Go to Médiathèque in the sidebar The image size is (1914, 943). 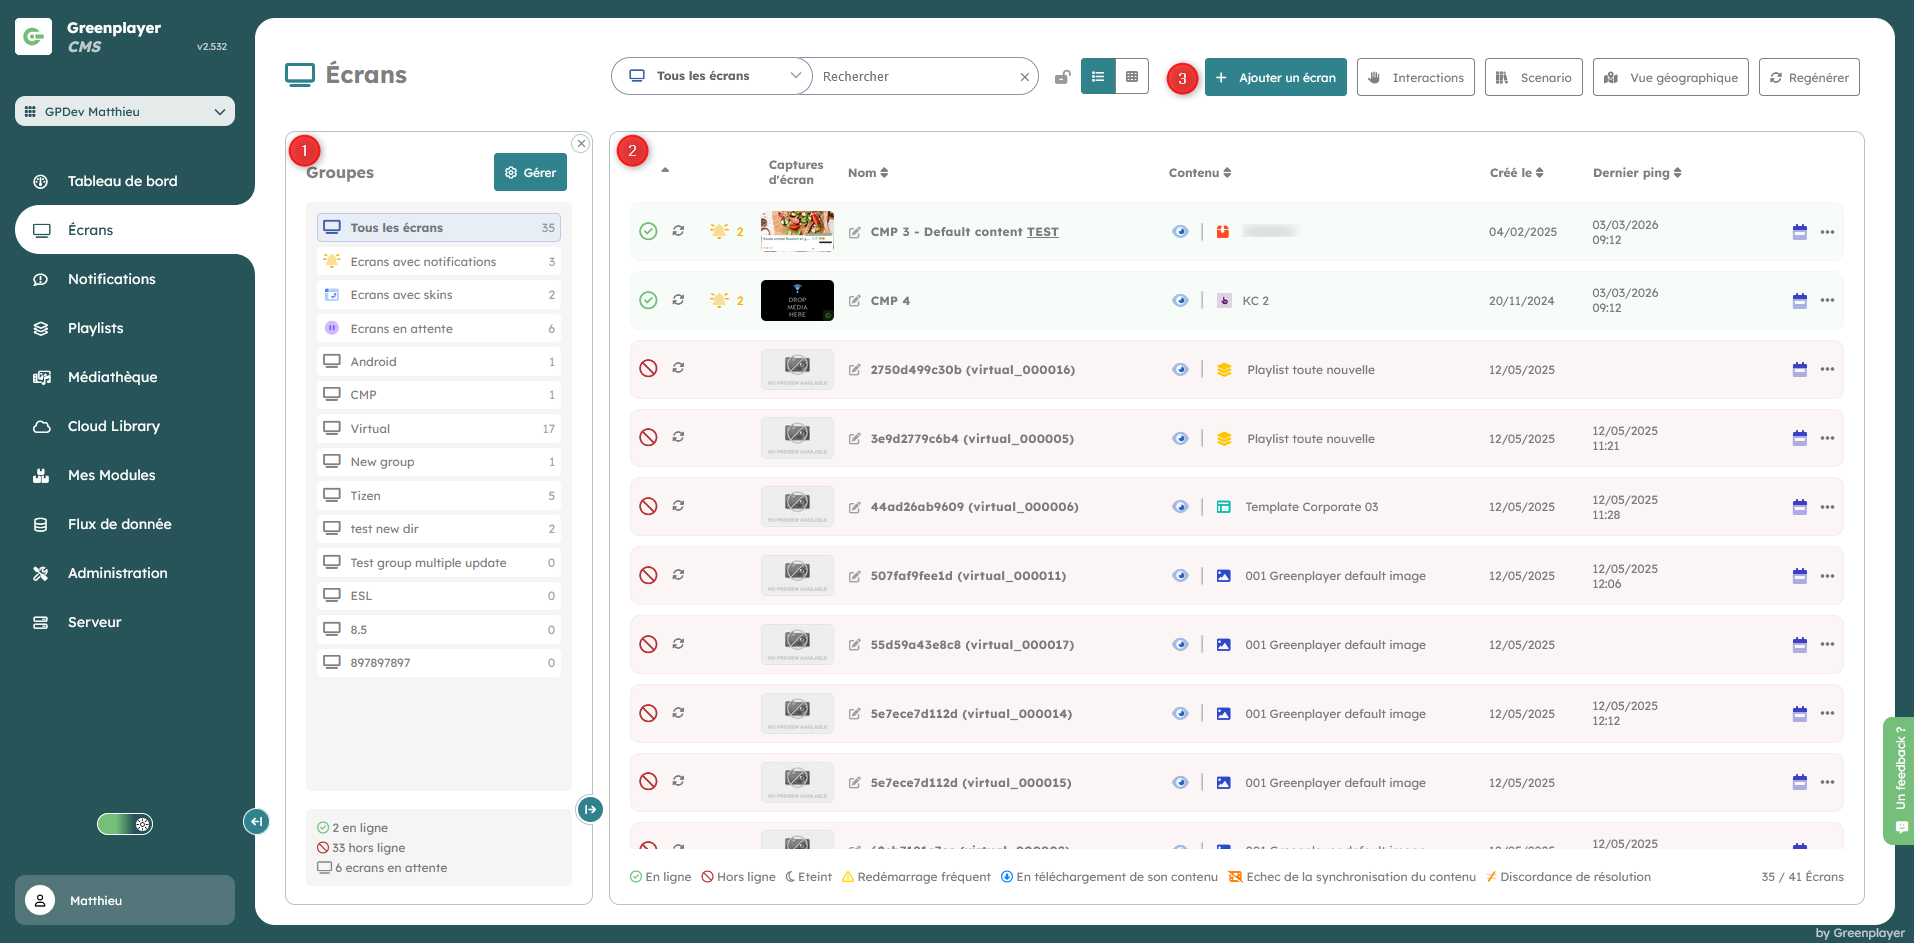click(x=112, y=377)
